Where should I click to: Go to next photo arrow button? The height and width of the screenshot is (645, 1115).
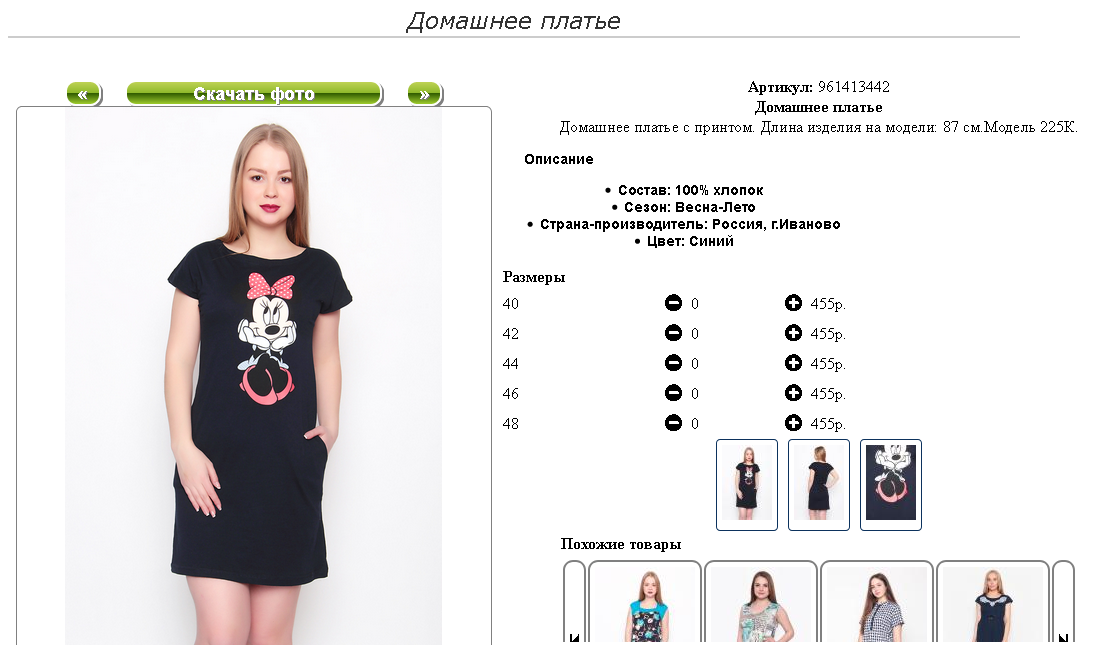425,94
